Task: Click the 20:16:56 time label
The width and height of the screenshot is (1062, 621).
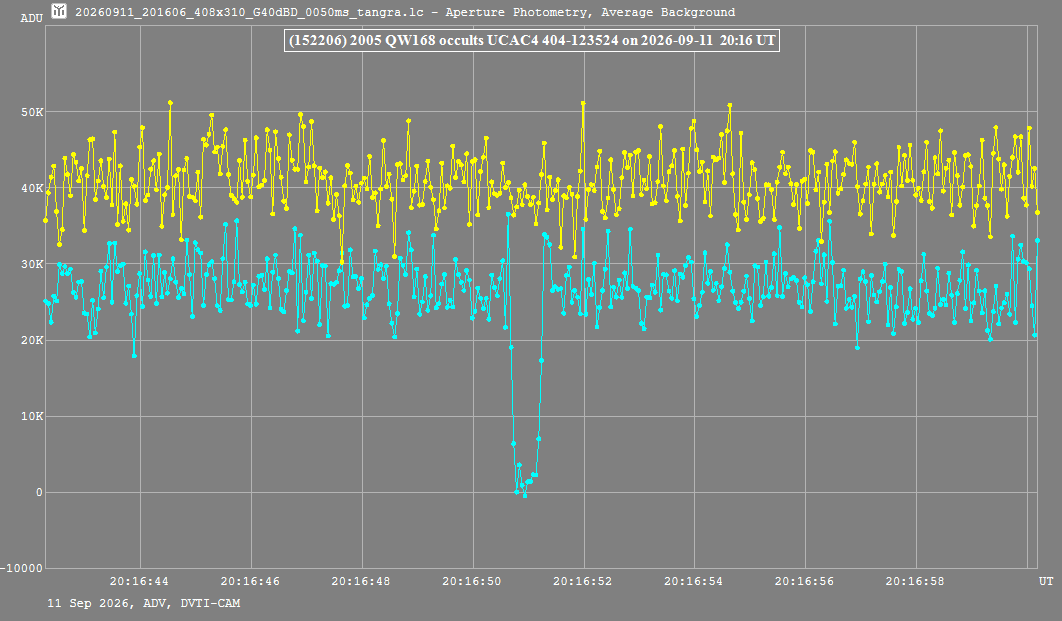Action: pyautogui.click(x=805, y=581)
